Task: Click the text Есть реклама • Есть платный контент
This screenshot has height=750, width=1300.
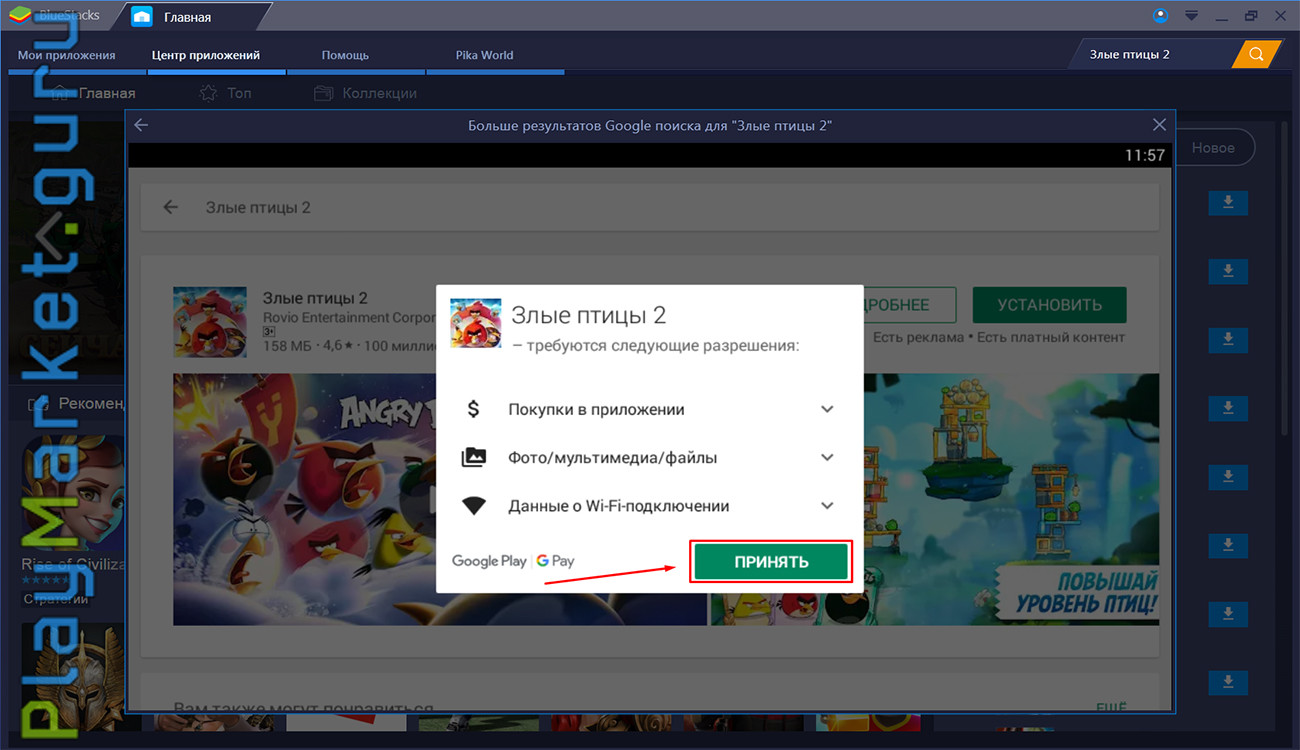Action: 999,337
